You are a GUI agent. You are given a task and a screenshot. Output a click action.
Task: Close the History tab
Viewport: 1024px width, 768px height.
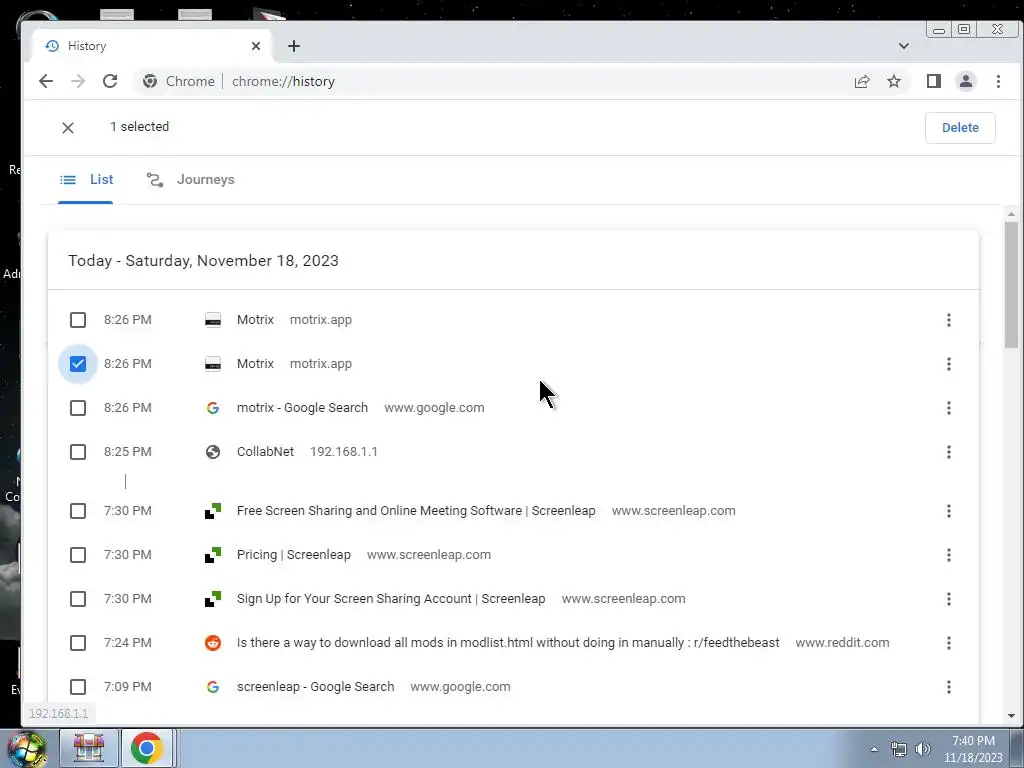click(x=256, y=46)
